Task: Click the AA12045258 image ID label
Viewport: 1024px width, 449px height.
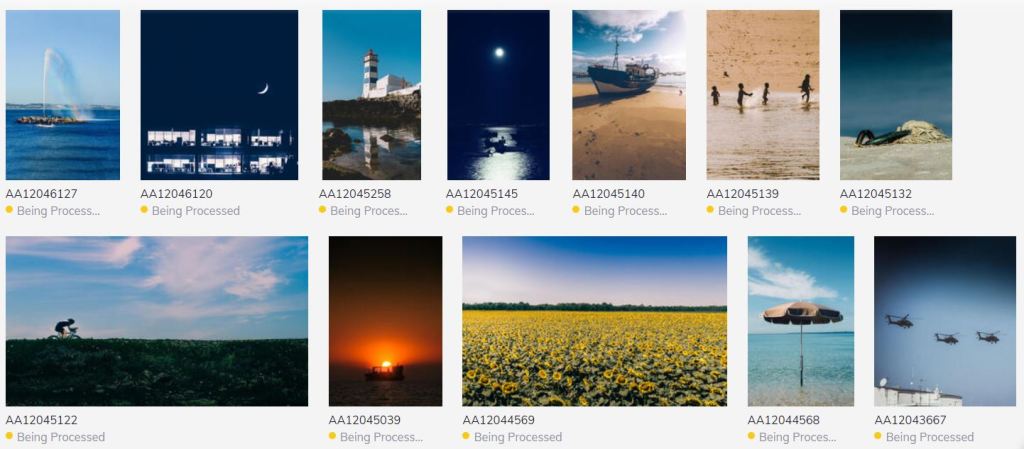Action: [355, 194]
